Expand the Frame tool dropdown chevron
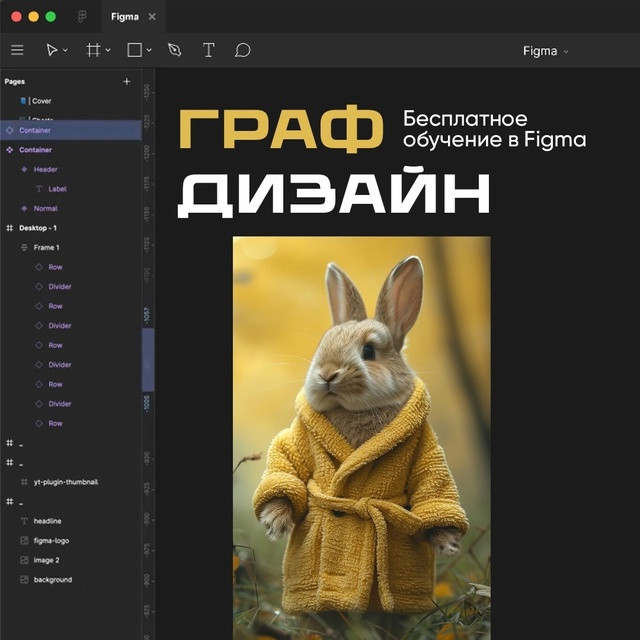Image resolution: width=640 pixels, height=640 pixels. [107, 51]
